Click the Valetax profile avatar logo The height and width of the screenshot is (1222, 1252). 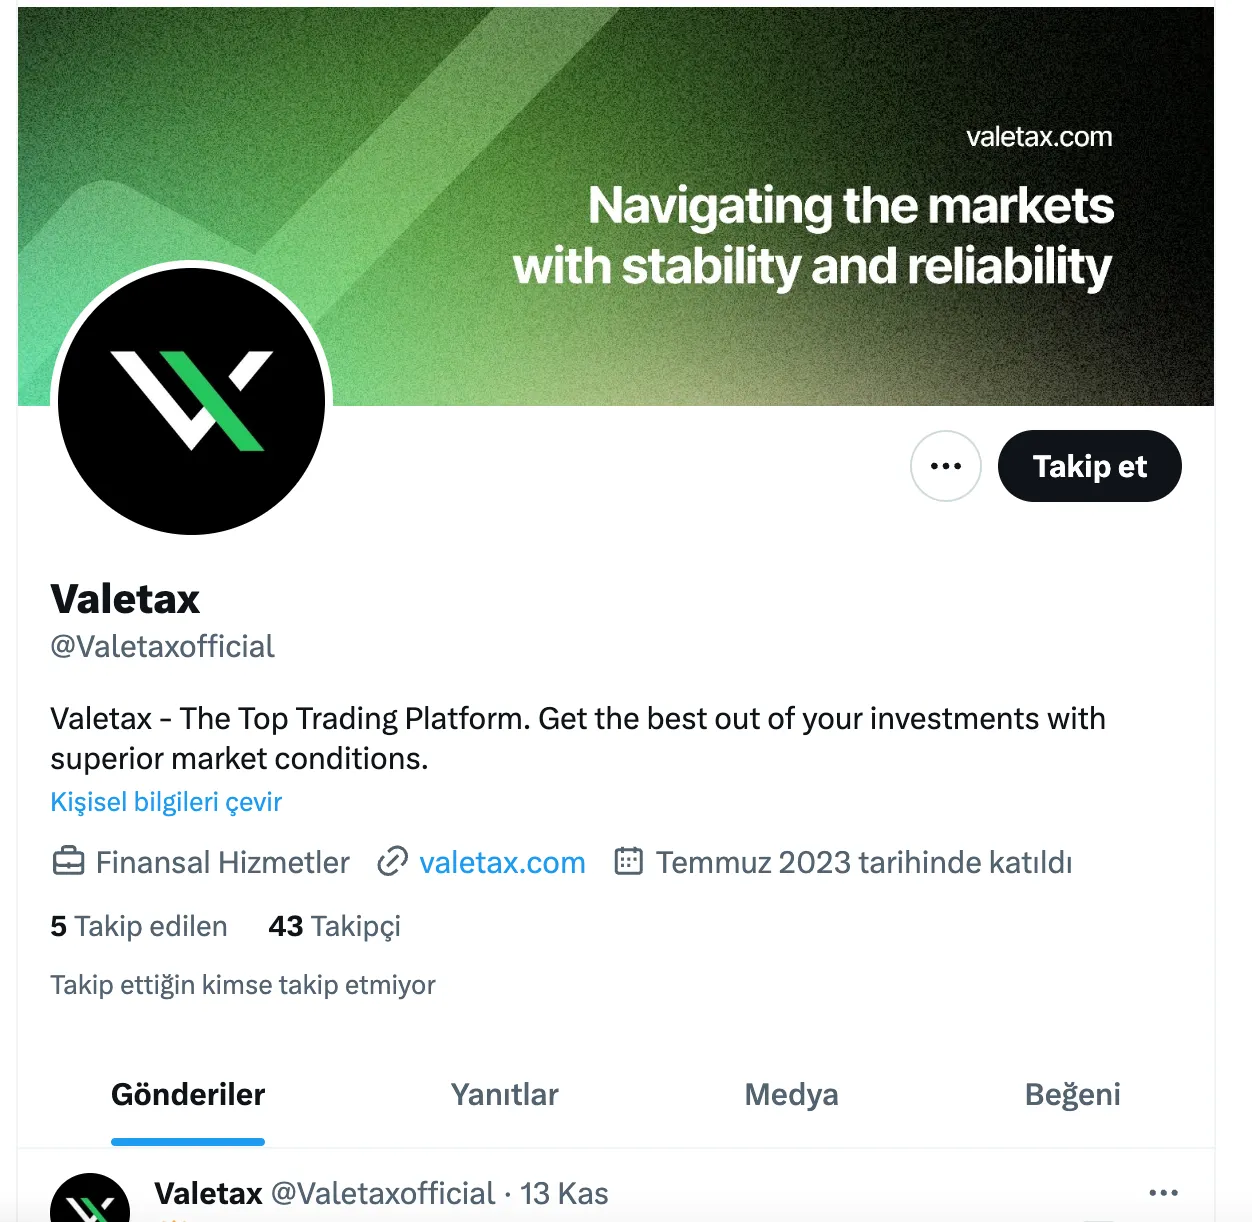(x=191, y=400)
